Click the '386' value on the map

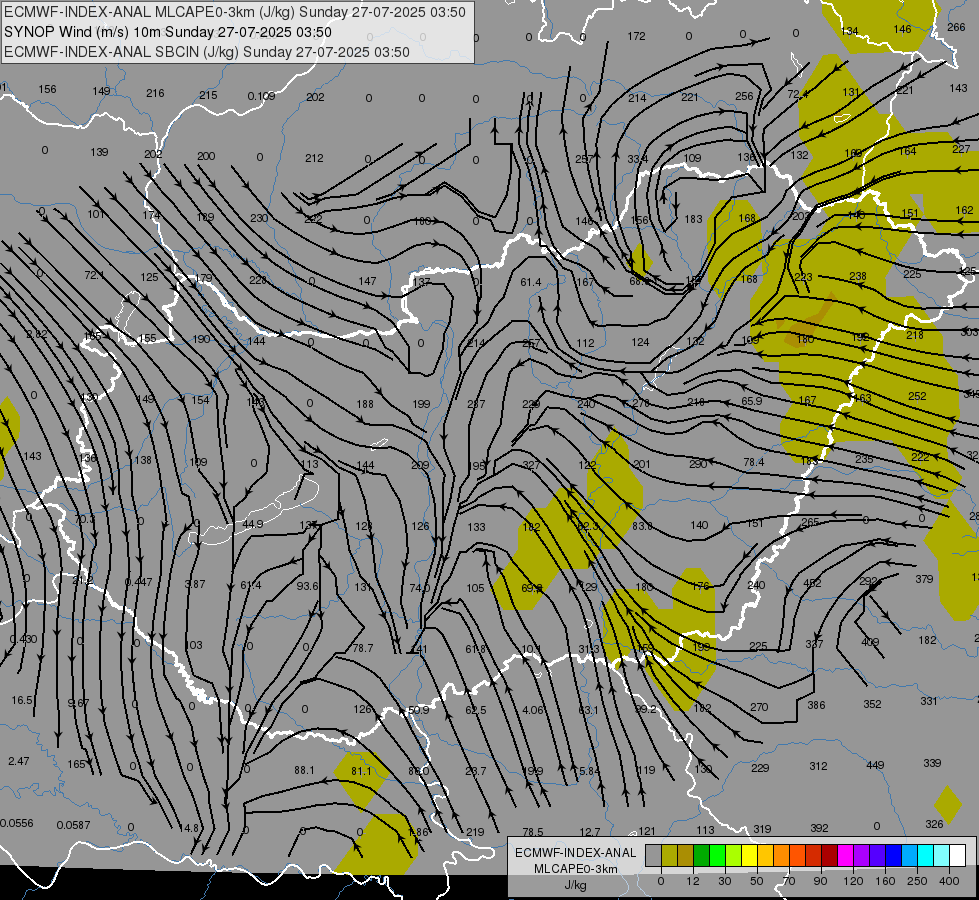[x=816, y=705]
